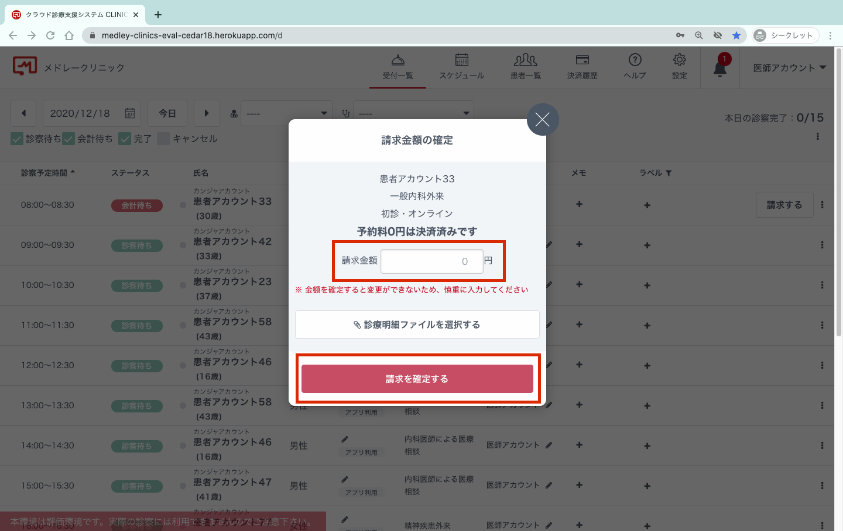
Task: Click the 請求金額 amount input field
Action: click(431, 261)
